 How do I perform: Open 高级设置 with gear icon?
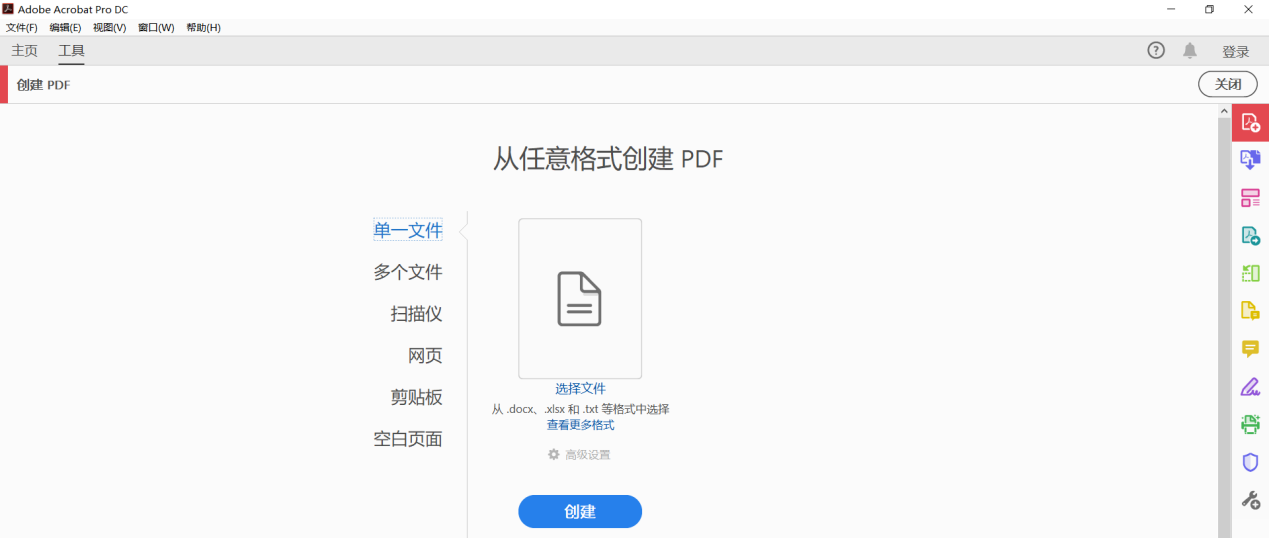pyautogui.click(x=579, y=455)
